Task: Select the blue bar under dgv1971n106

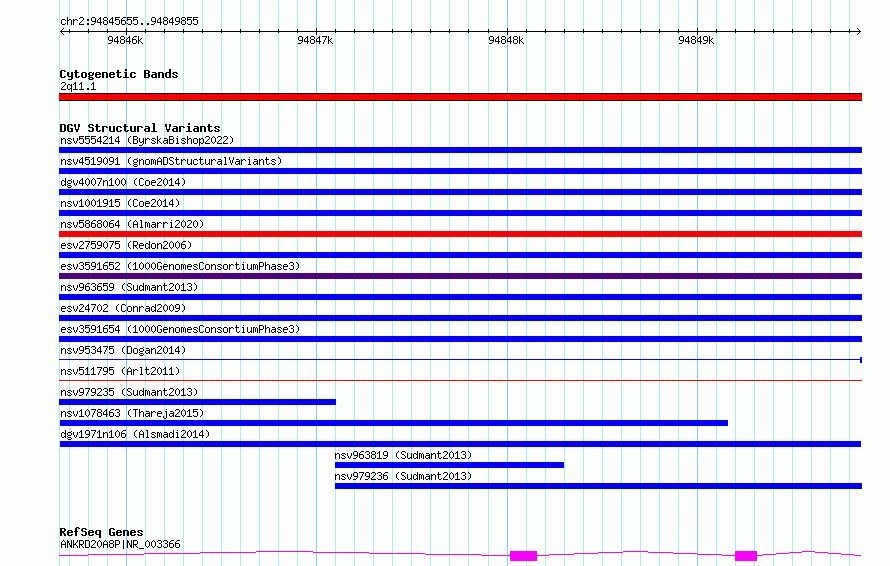Action: [460, 444]
